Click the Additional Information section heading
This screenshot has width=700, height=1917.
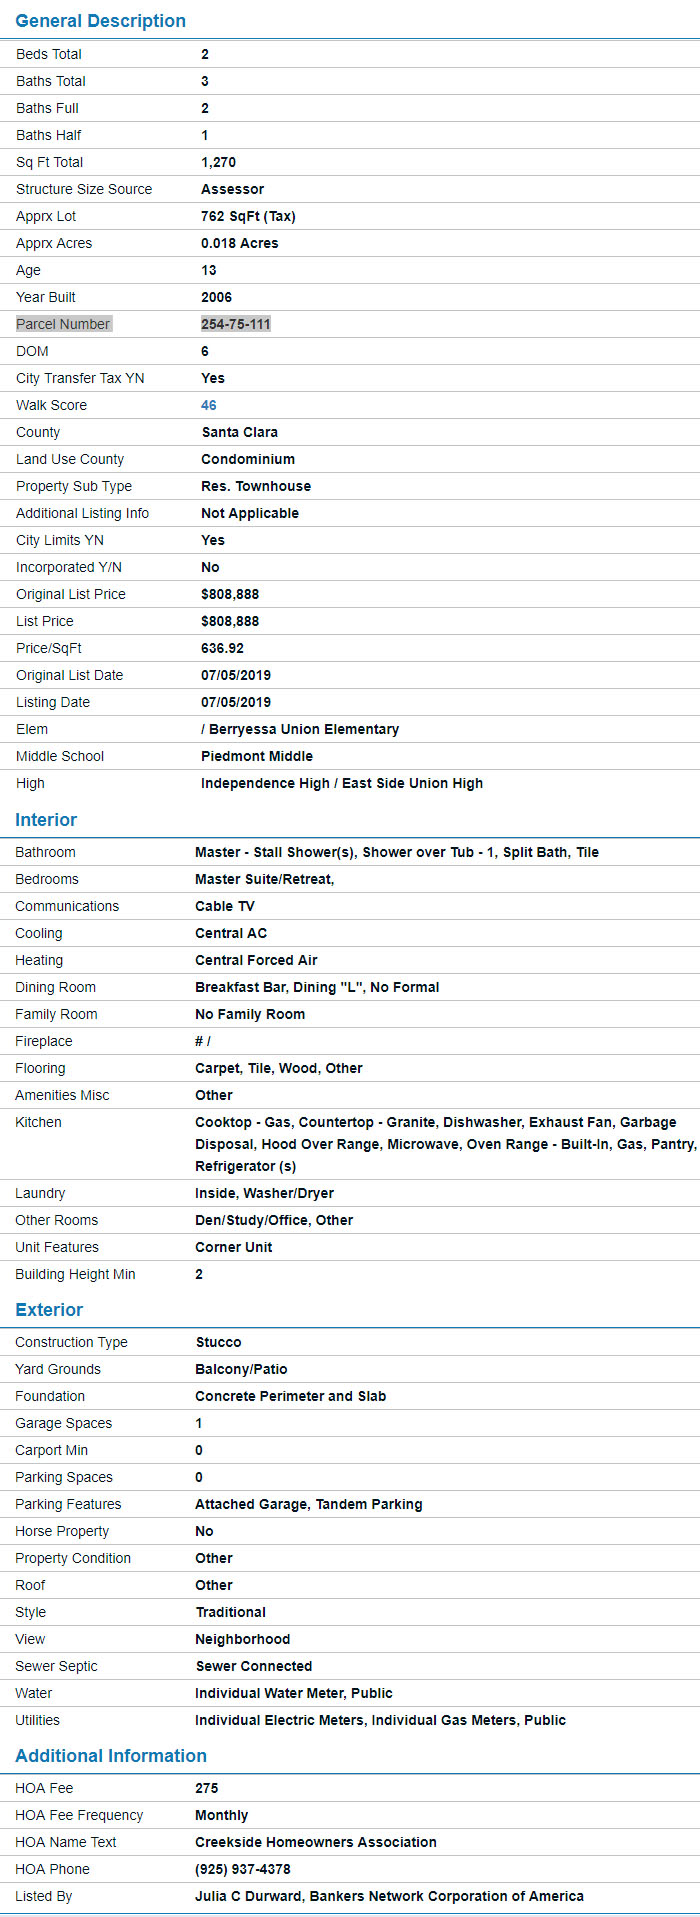[x=111, y=1756]
